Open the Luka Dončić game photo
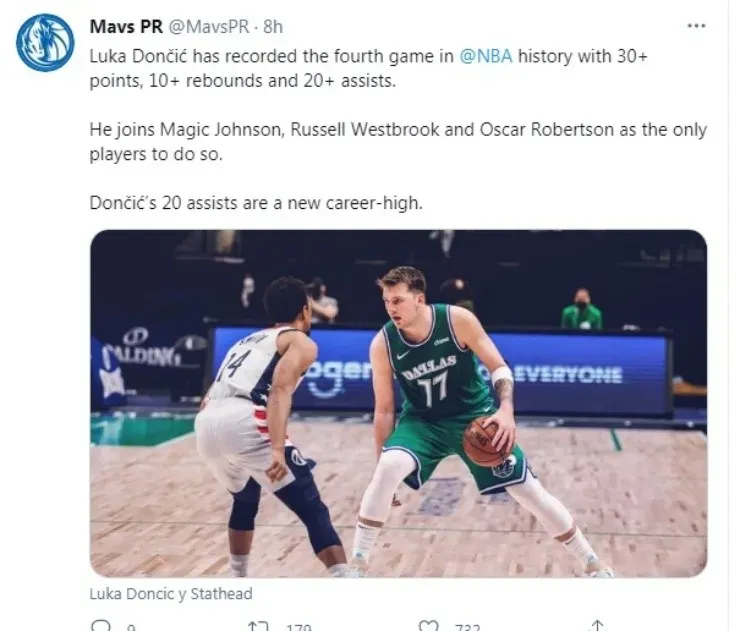This screenshot has width=740, height=631. (x=398, y=403)
